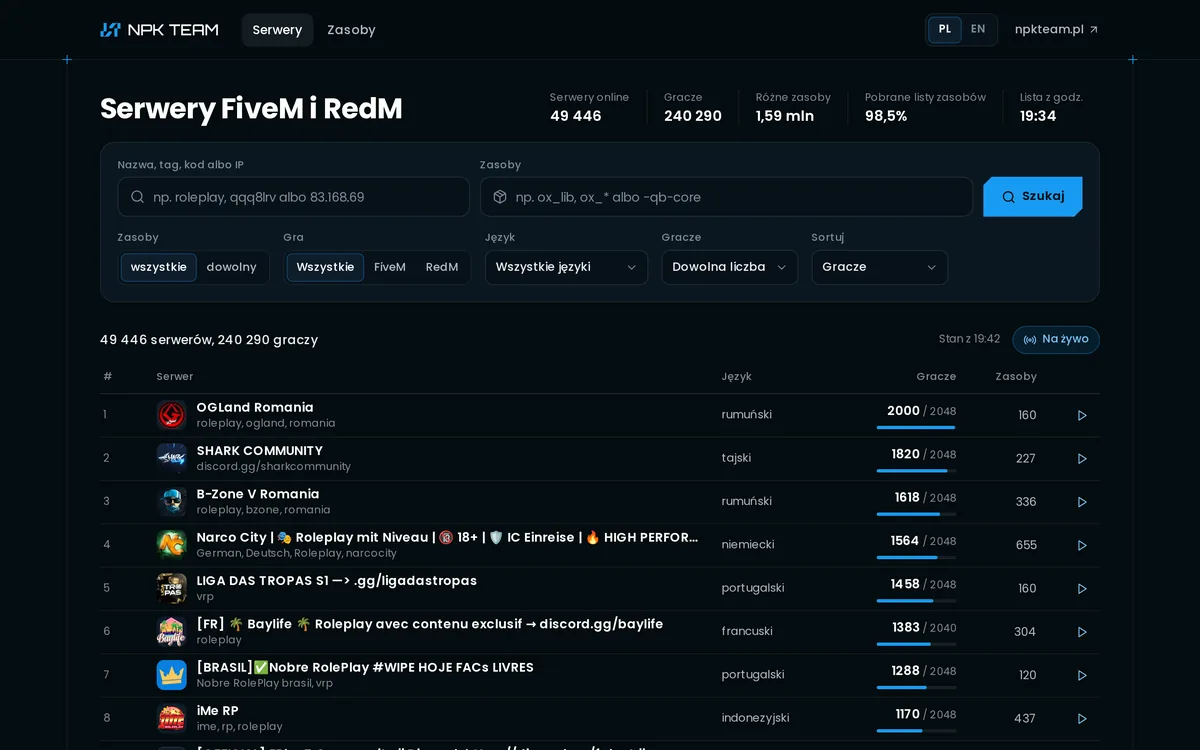This screenshot has height=750, width=1200.
Task: Open OGLand Romania server play arrow
Action: [x=1082, y=415]
